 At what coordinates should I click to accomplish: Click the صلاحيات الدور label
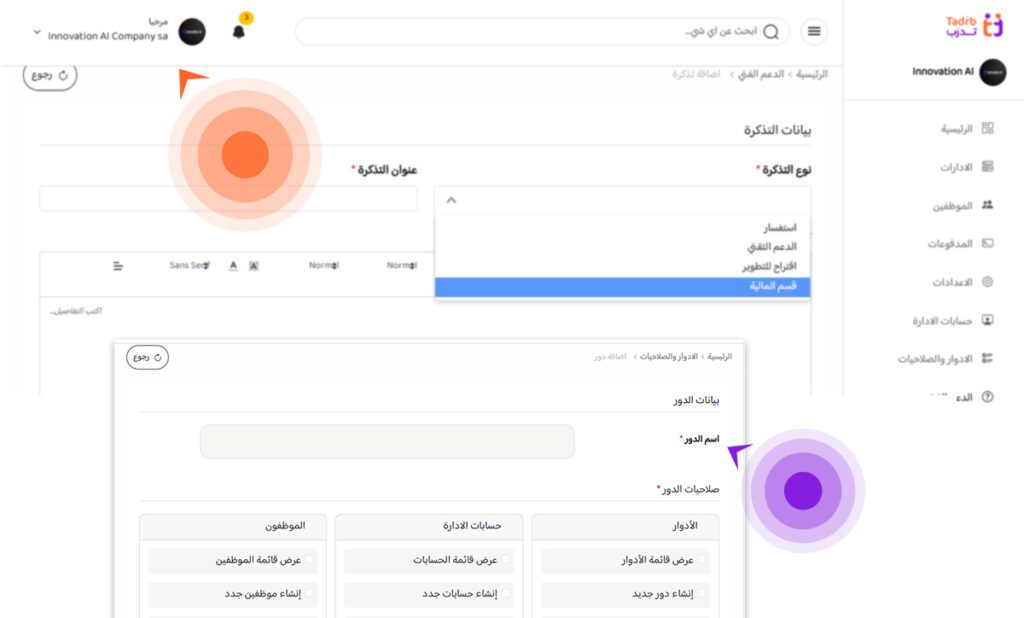click(689, 489)
